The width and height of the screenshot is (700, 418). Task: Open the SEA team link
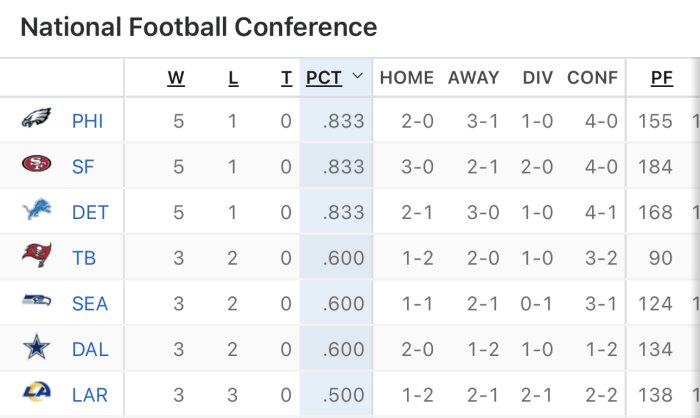coord(89,303)
